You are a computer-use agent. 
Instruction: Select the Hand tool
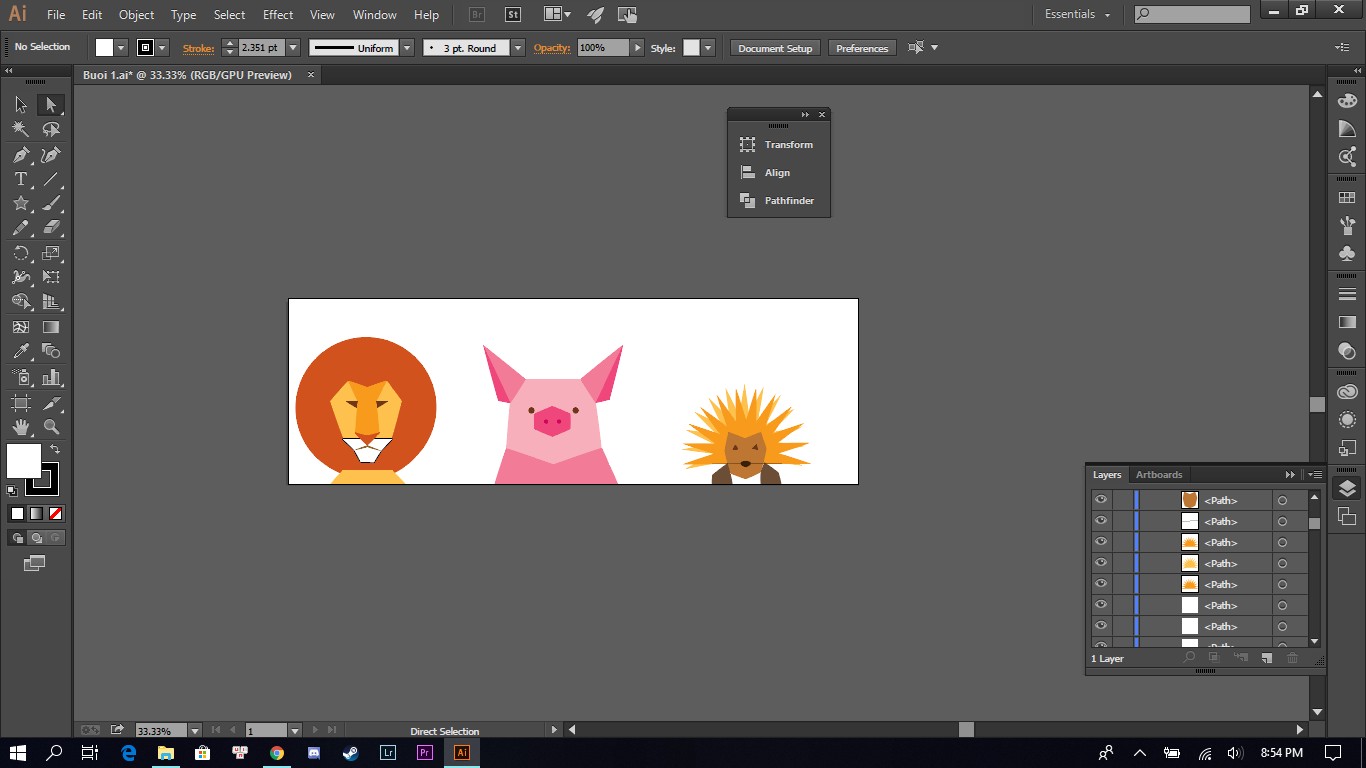pos(21,427)
